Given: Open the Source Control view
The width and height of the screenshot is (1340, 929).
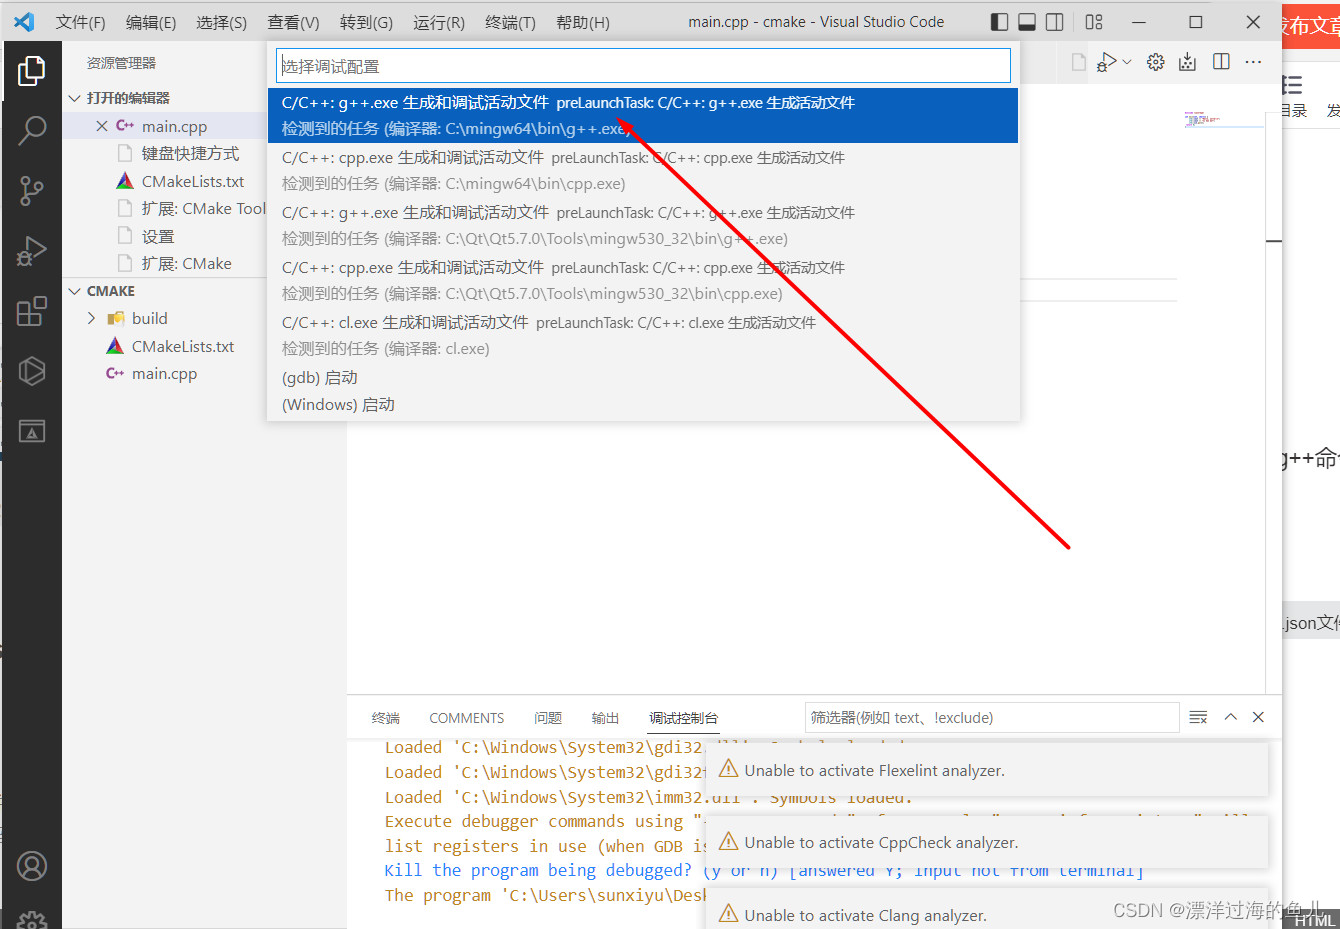Looking at the screenshot, I should pos(32,190).
